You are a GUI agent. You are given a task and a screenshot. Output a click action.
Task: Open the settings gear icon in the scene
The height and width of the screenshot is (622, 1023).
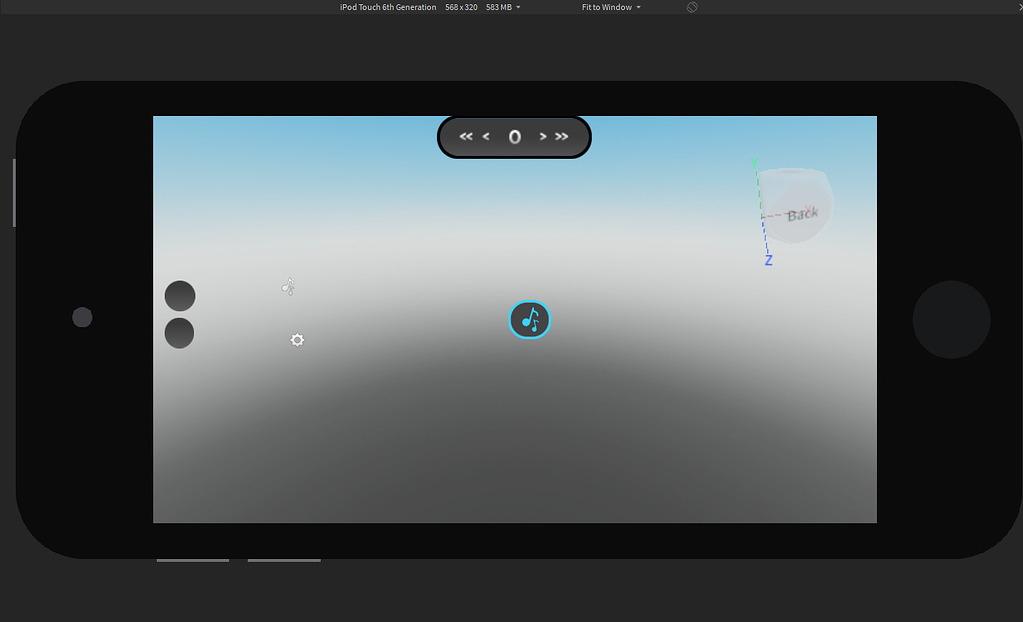297,340
